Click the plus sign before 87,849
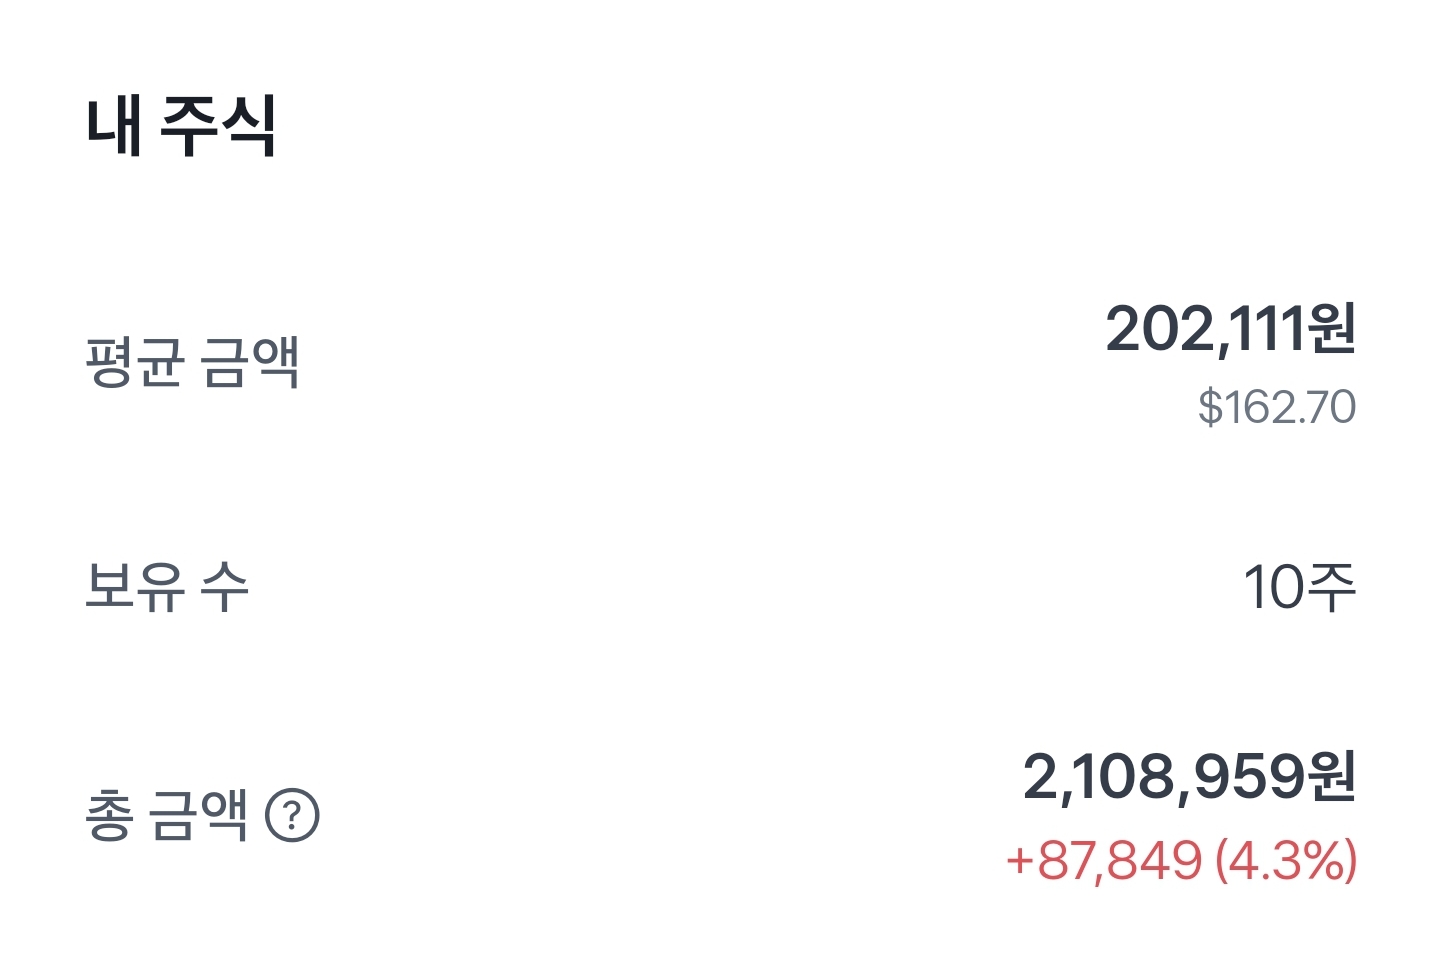Viewport: 1440px width, 954px height. pyautogui.click(x=1019, y=861)
